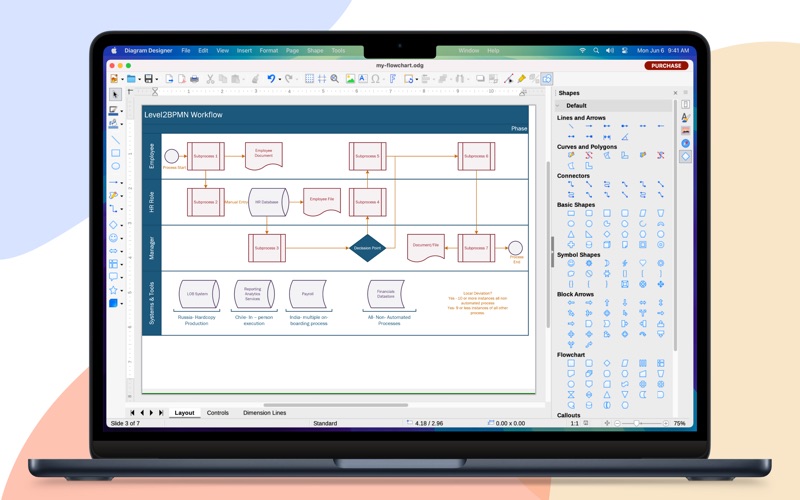Click the Slide 3 of 7 status text

point(125,423)
